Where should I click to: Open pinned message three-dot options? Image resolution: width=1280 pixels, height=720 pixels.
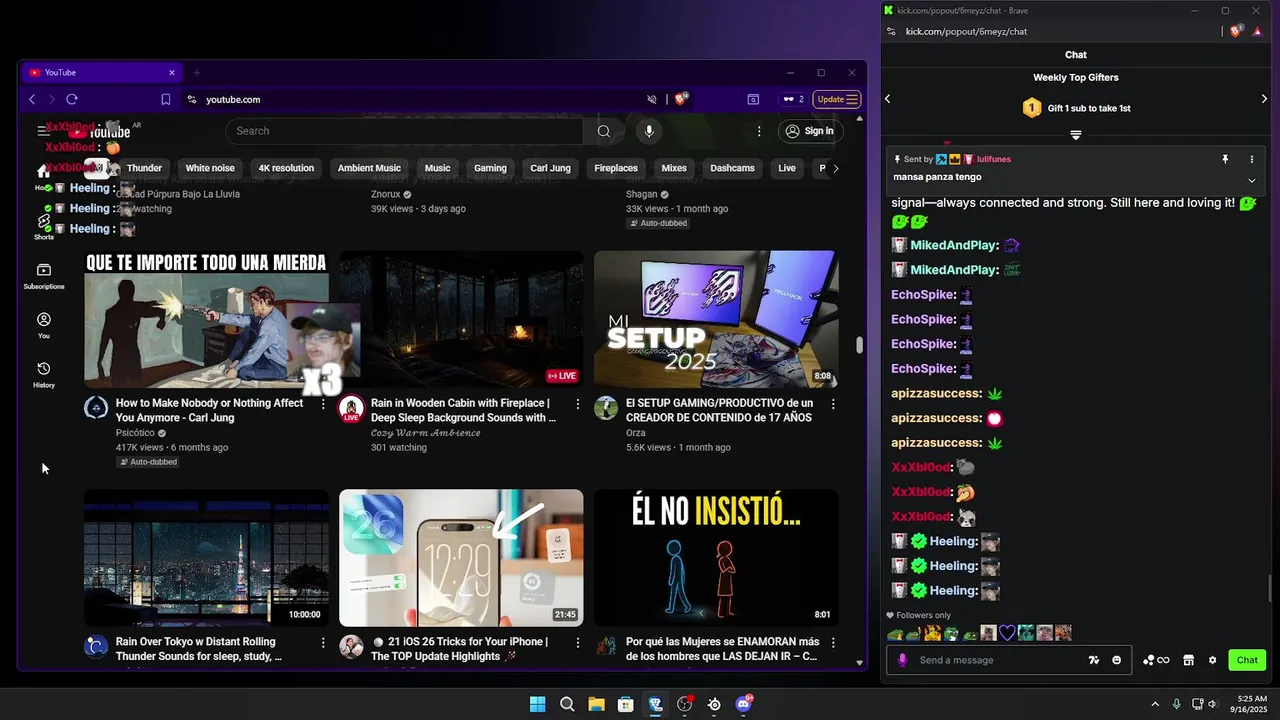pyautogui.click(x=1252, y=159)
